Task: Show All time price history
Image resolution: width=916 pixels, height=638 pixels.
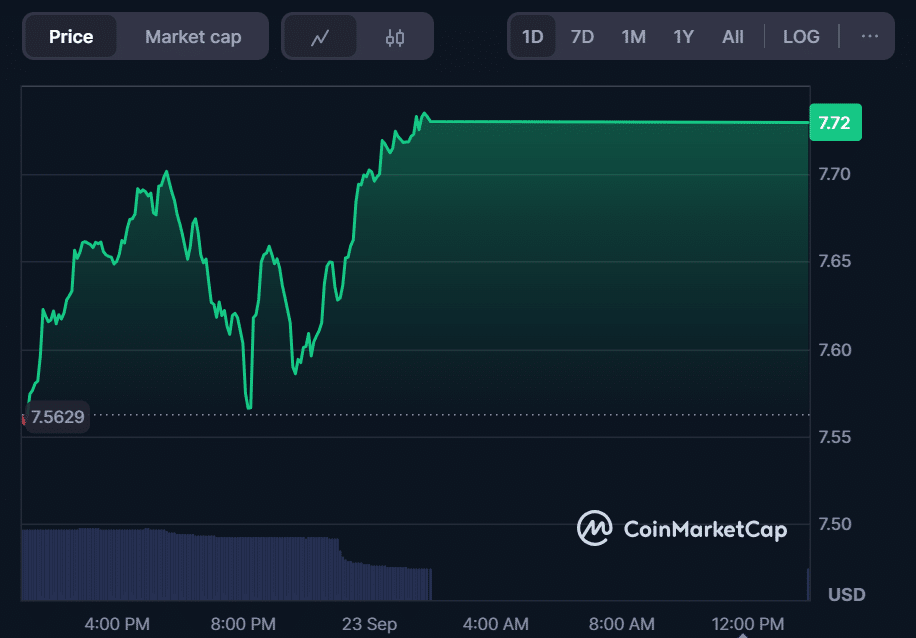Action: [733, 37]
